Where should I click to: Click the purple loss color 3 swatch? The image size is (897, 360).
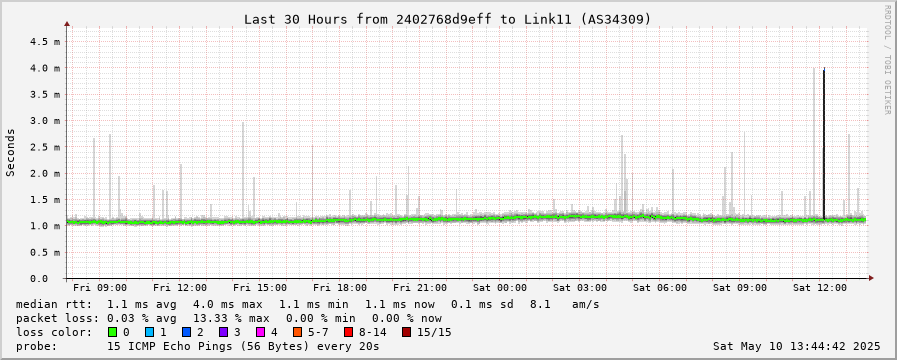[x=223, y=332]
